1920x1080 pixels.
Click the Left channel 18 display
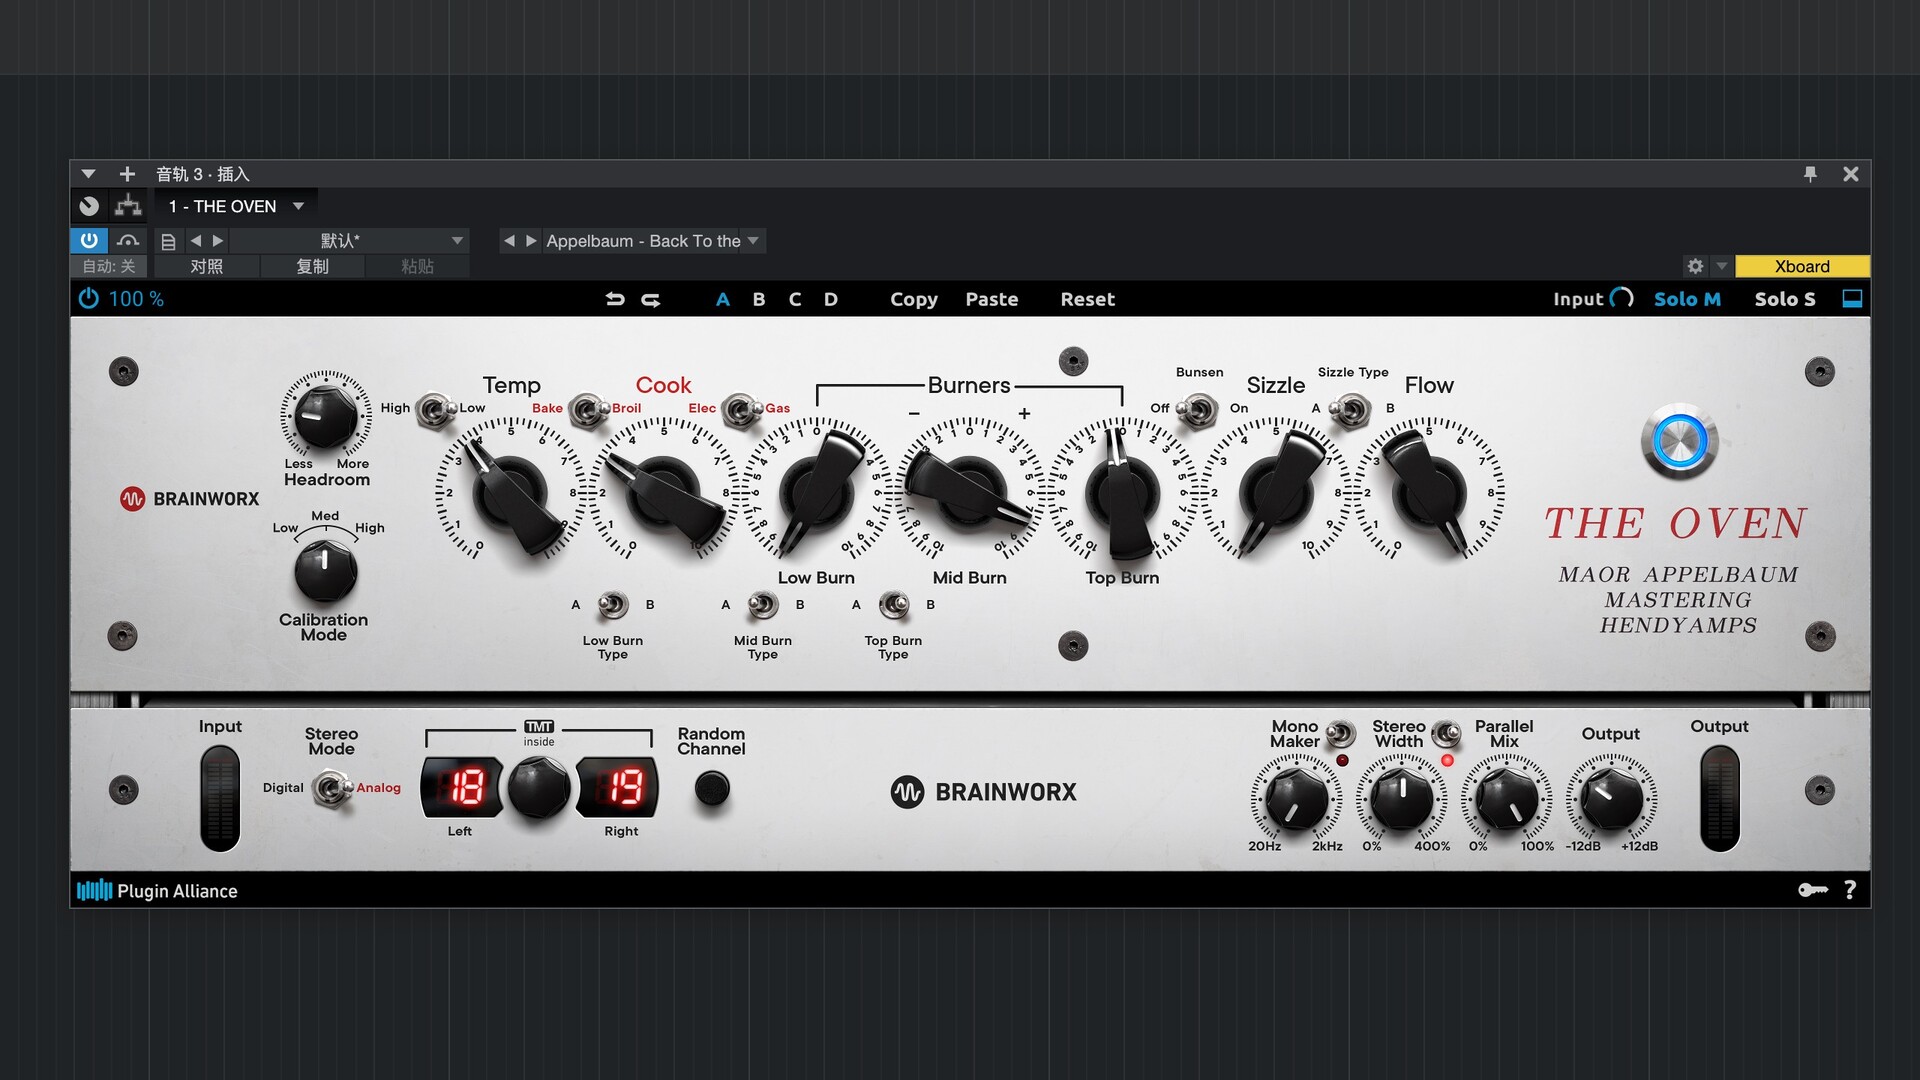(461, 788)
